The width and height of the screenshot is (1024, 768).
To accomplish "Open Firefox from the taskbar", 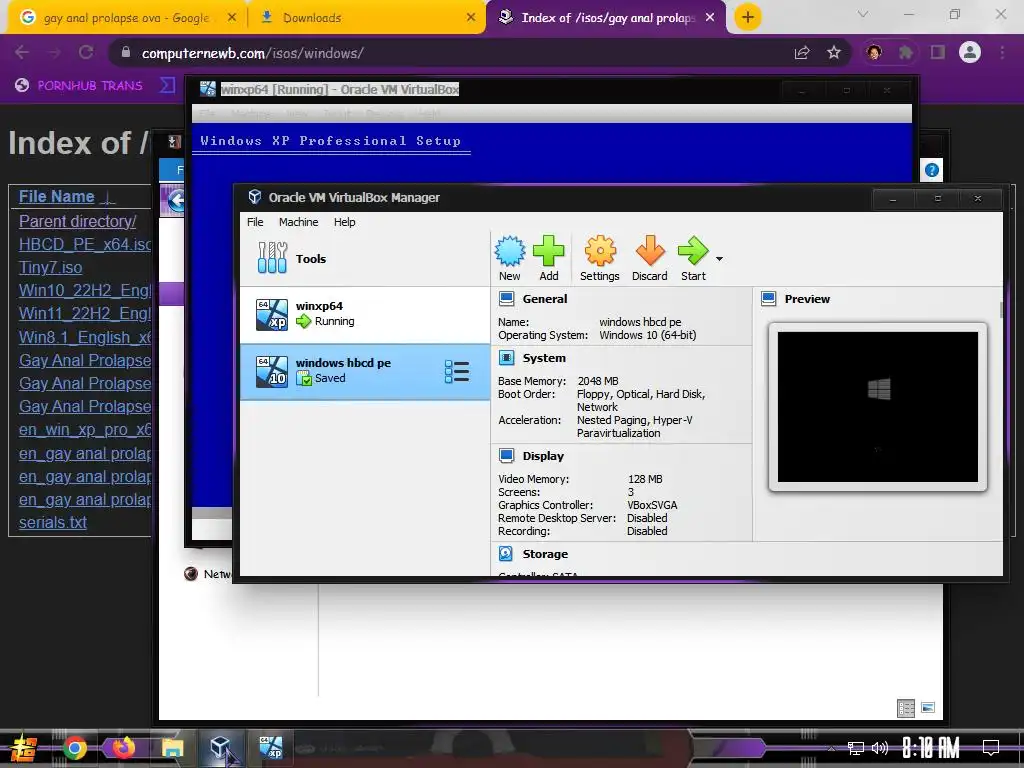I will coord(123,748).
